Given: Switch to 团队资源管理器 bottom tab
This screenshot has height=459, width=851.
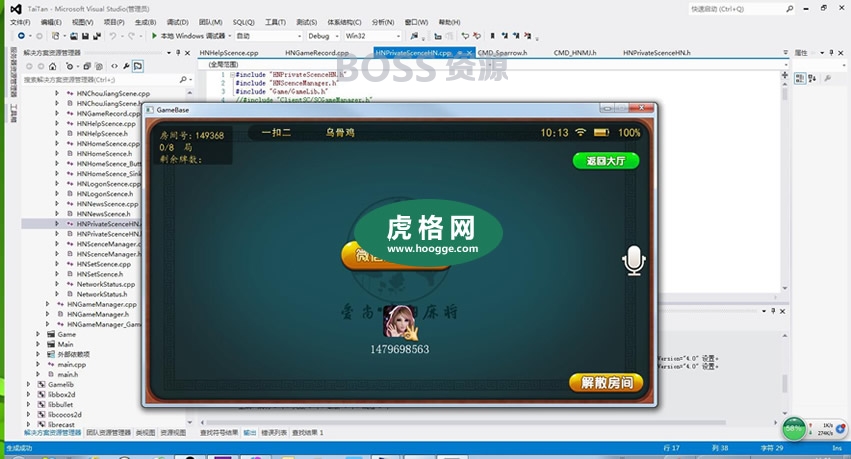Looking at the screenshot, I should click(109, 432).
